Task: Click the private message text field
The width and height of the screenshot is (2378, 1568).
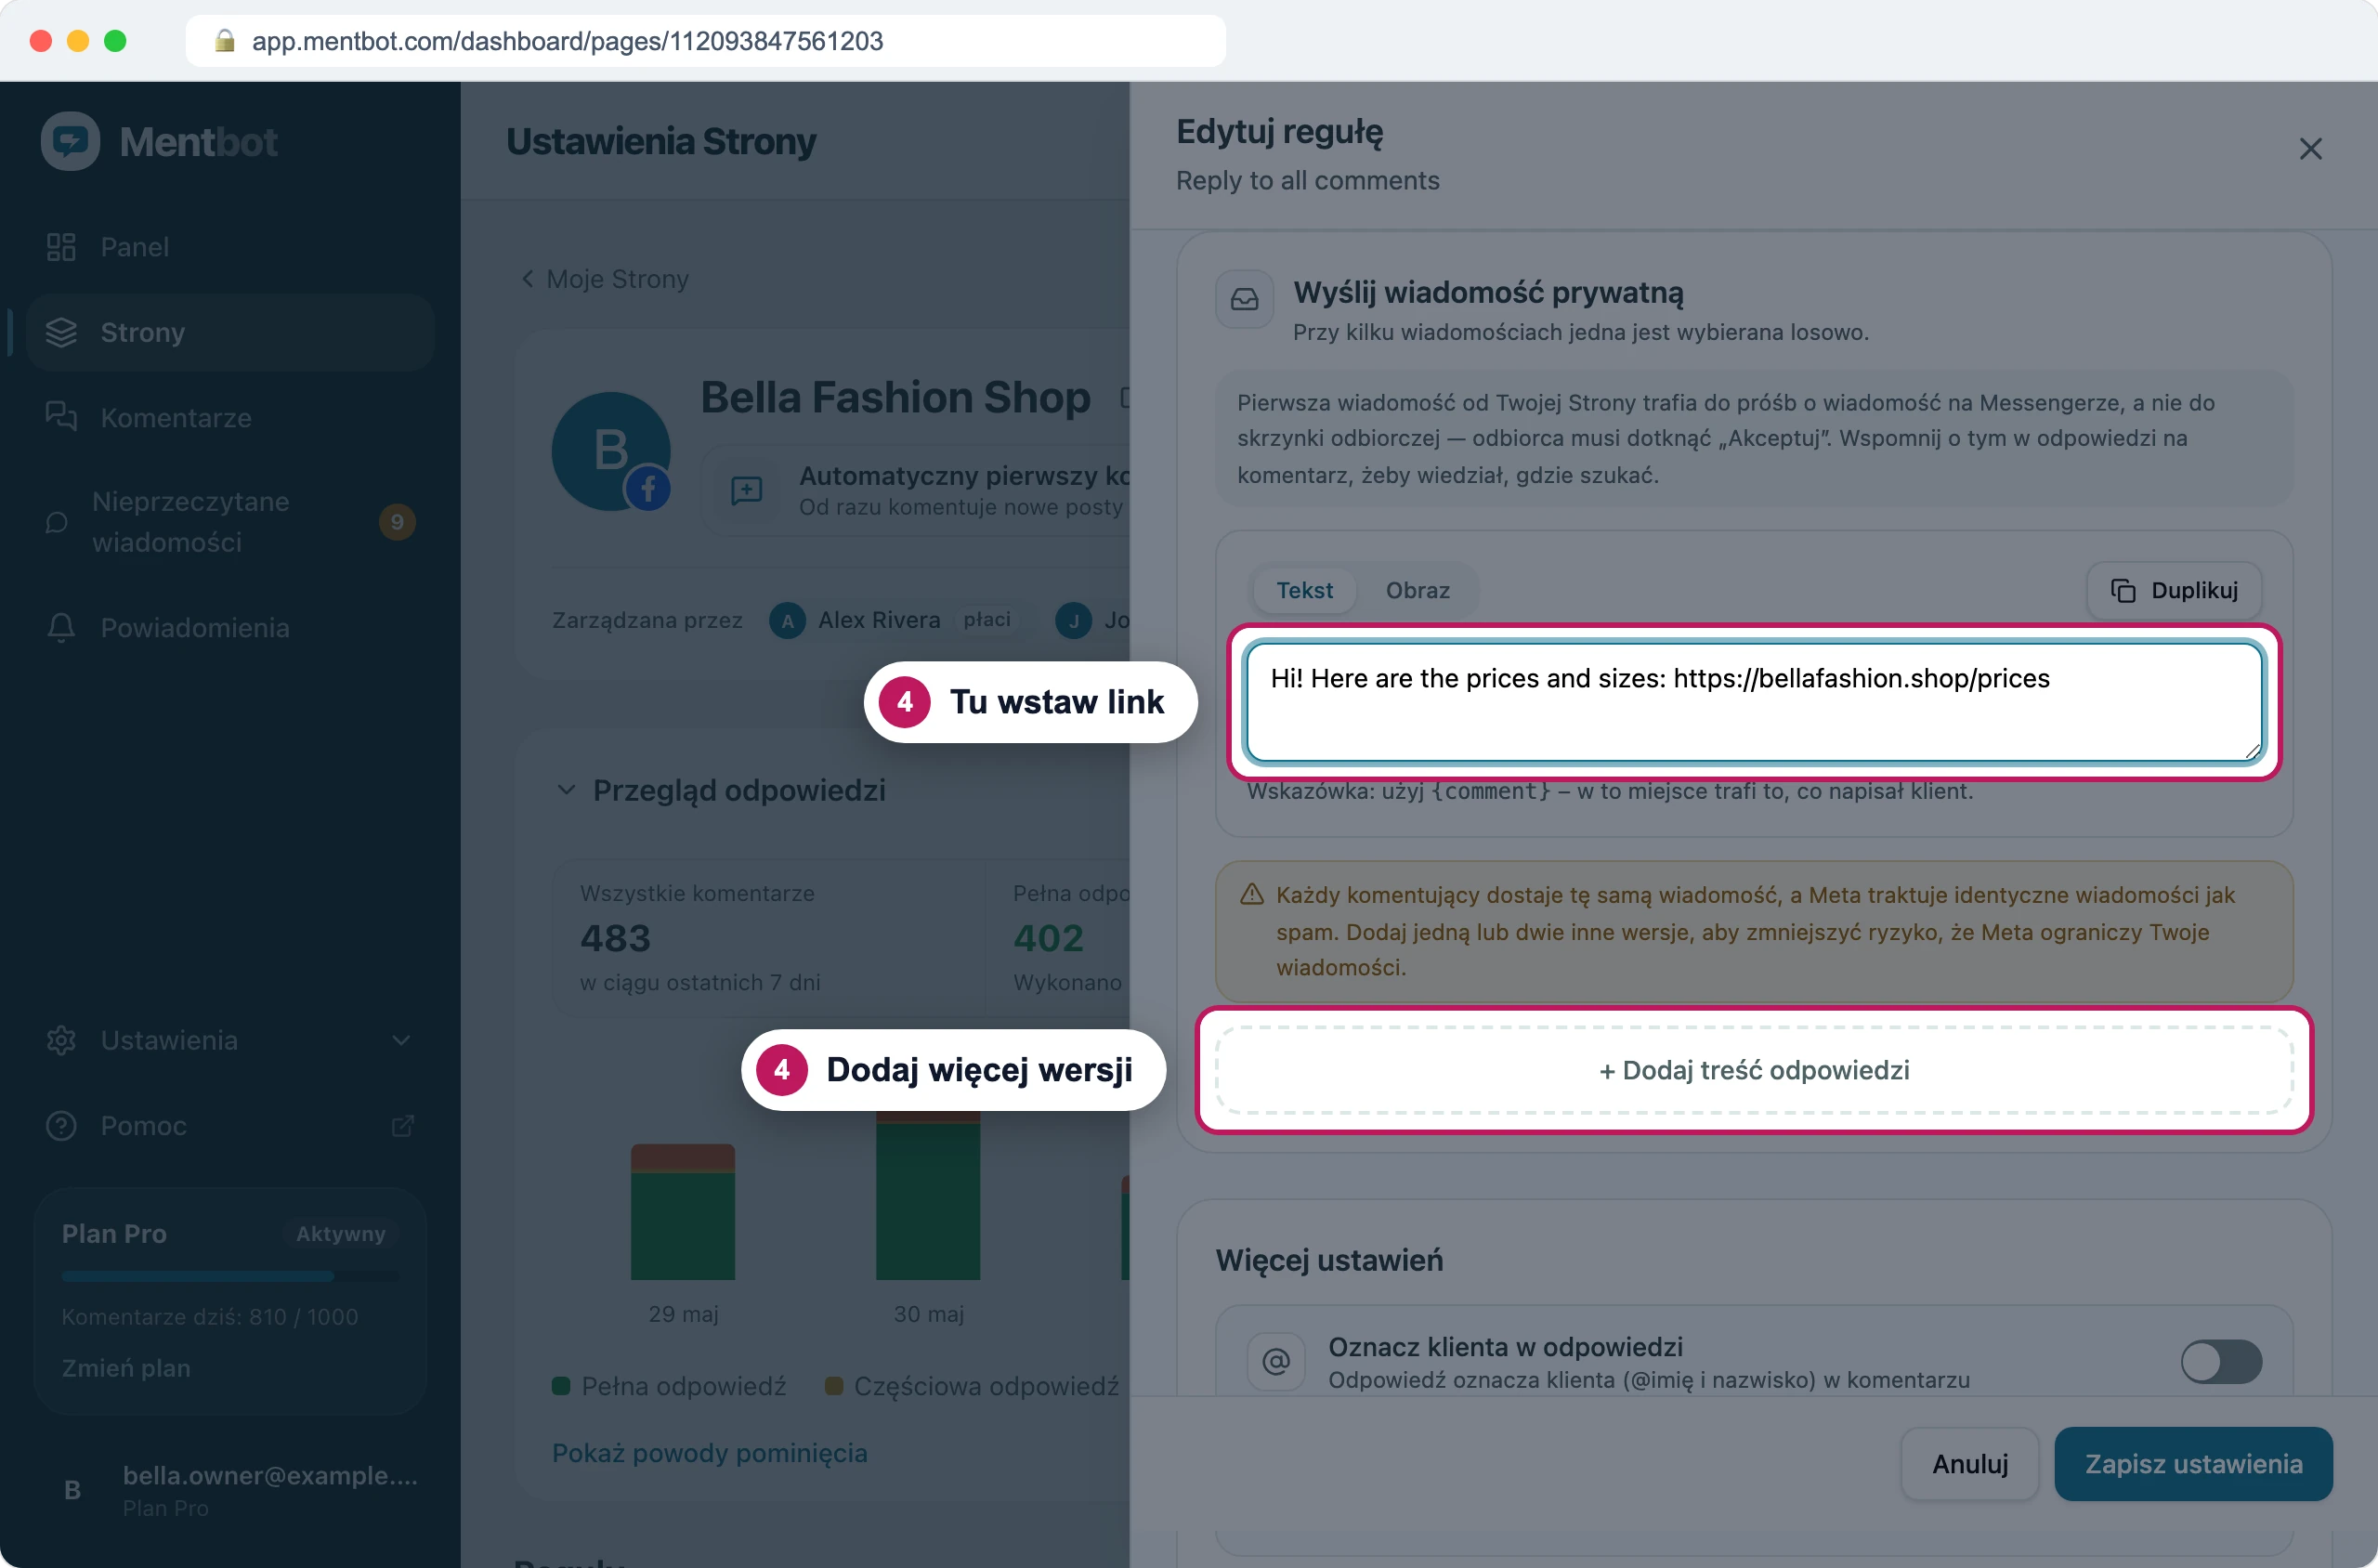Action: coord(1753,702)
